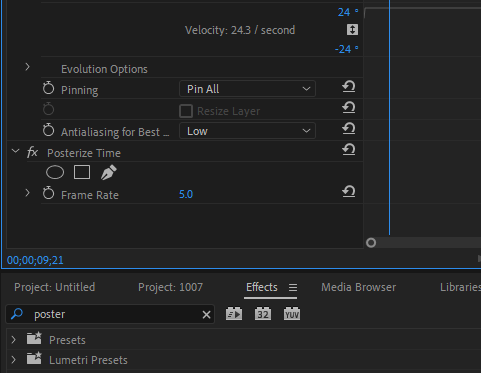Reset the Frame Rate parameter

tap(348, 192)
